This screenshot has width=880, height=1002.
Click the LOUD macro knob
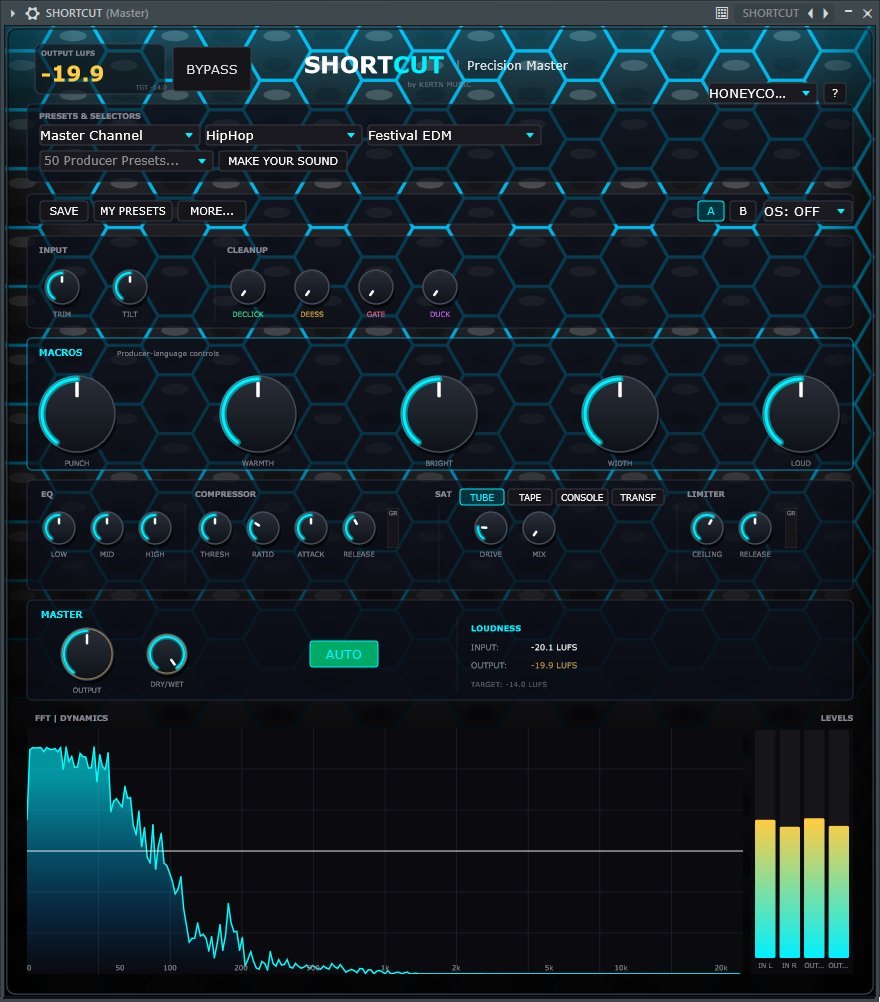tap(801, 413)
